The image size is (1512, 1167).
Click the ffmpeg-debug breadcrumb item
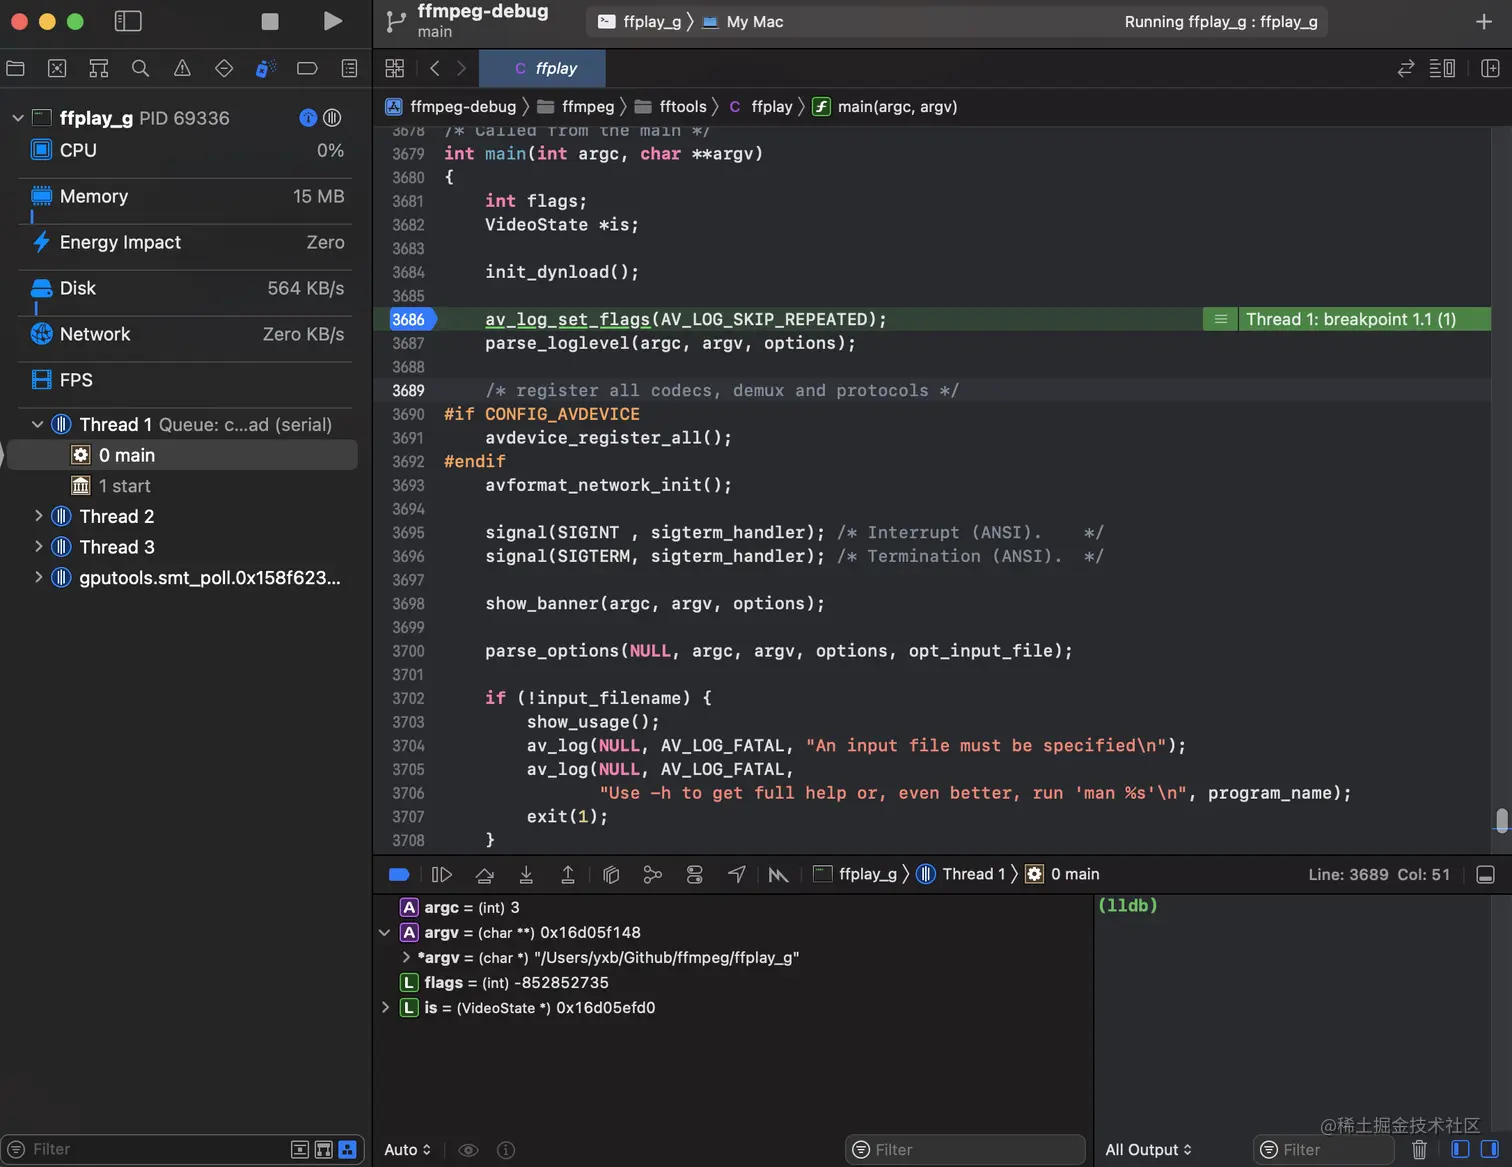[451, 106]
